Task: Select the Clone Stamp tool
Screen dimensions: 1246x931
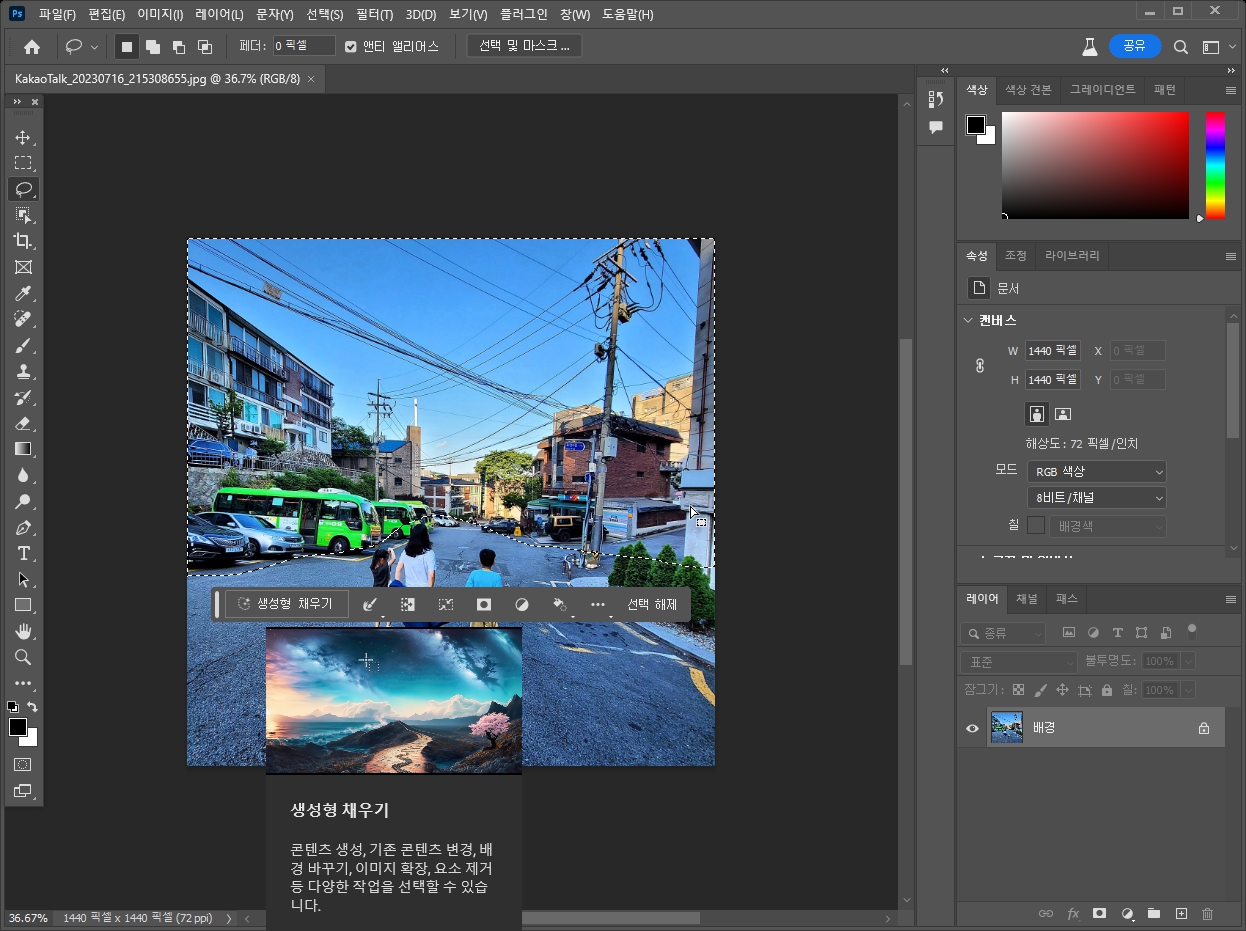Action: click(x=23, y=371)
